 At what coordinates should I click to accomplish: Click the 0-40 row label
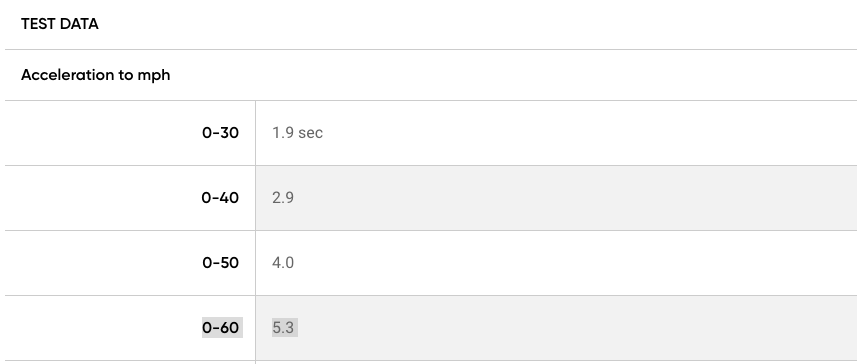click(x=220, y=197)
